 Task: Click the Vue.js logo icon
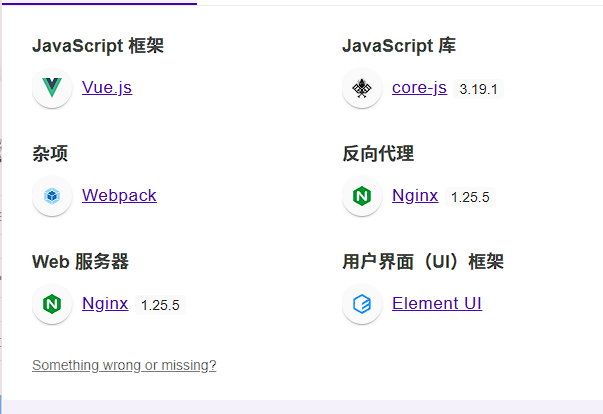pos(52,88)
